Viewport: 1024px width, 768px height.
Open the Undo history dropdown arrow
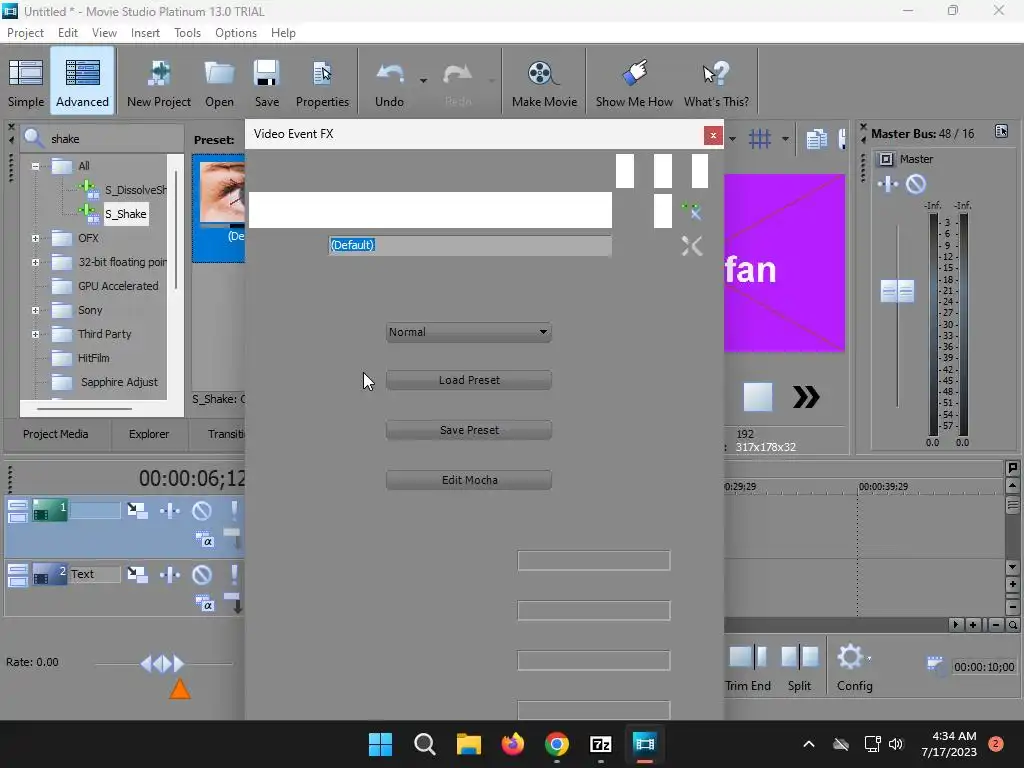tap(423, 81)
